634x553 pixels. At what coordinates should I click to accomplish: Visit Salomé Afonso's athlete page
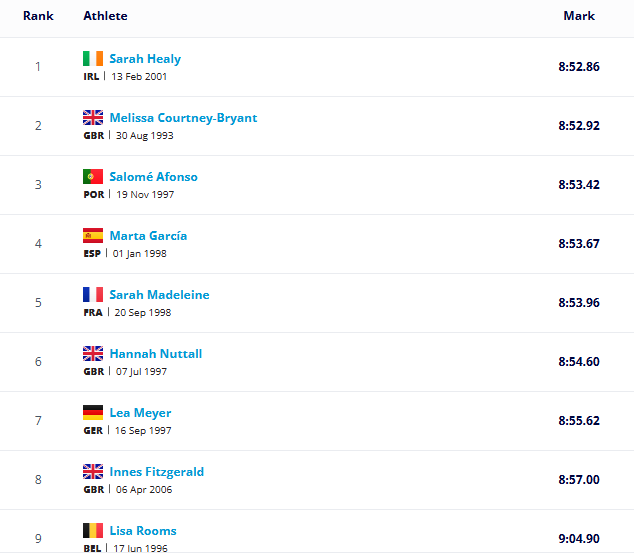(154, 177)
